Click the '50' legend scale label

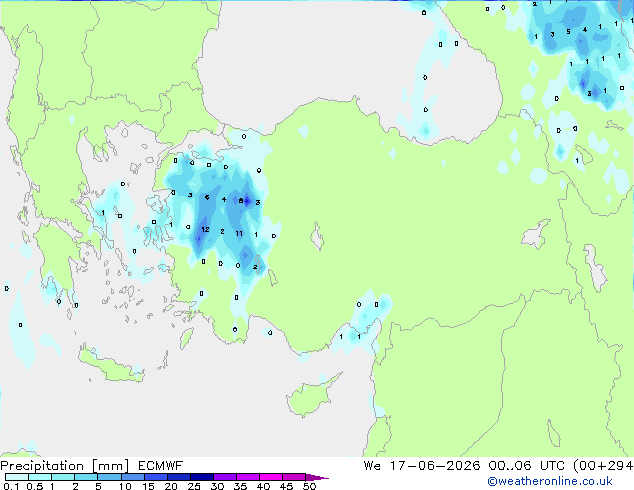[x=310, y=486]
